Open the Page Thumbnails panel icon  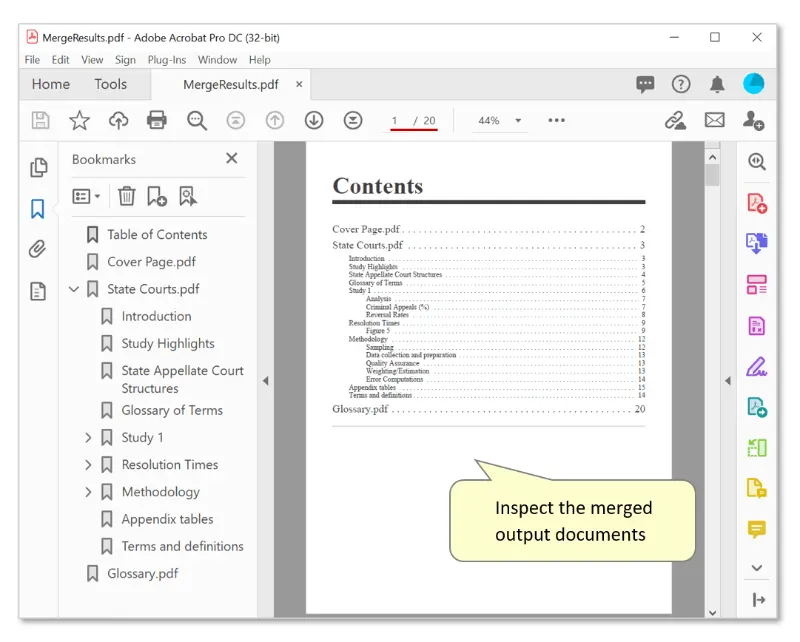coord(38,168)
